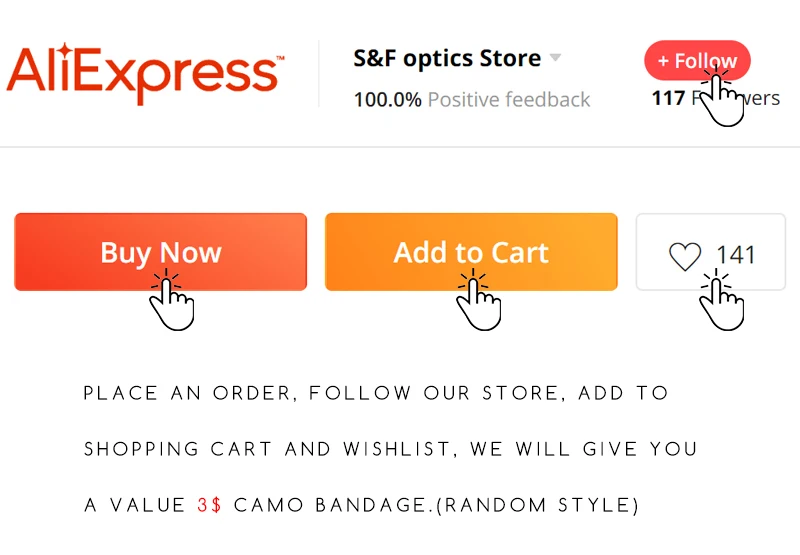Click the 'Place an order, follow our store' line
The width and height of the screenshot is (800, 555).
pyautogui.click(x=376, y=393)
